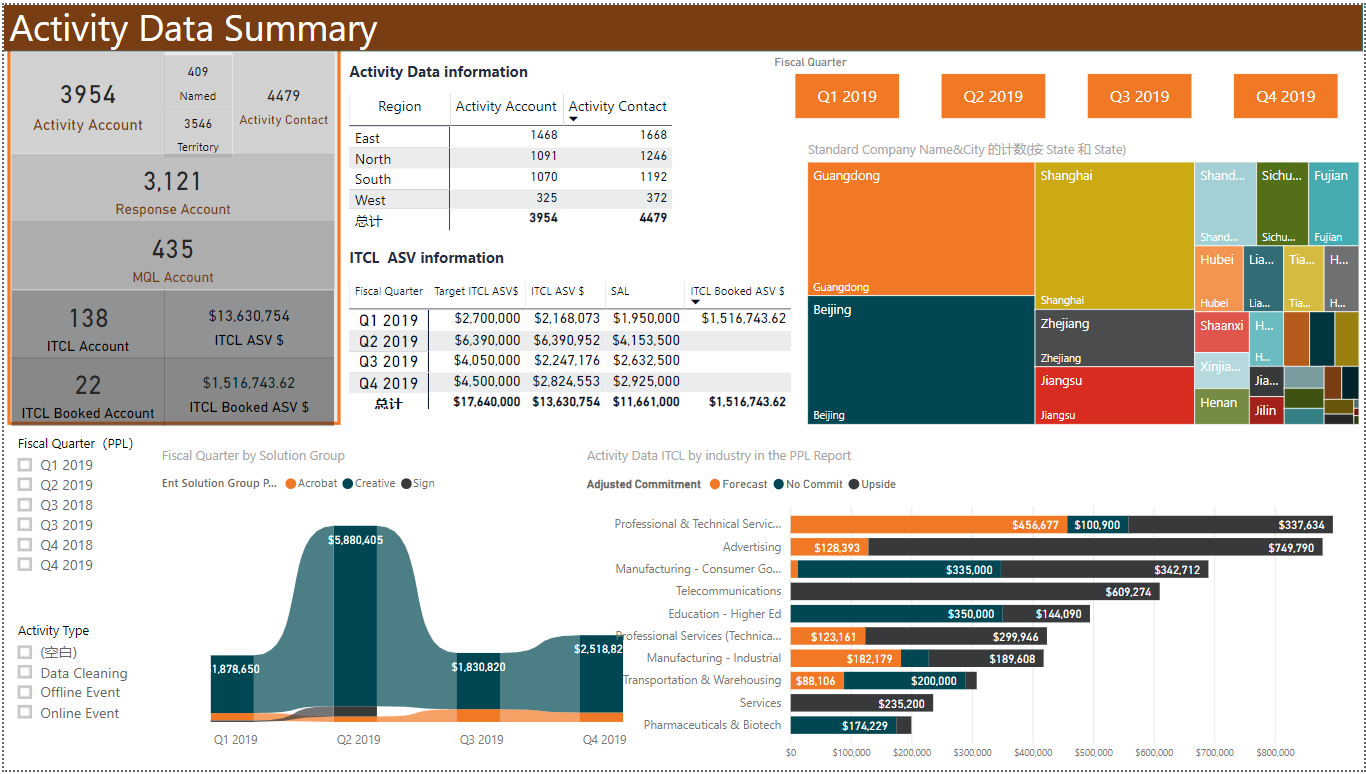Tick the Q4 2019 PPL checkbox
Viewport: 1366px width, 774px height.
pyautogui.click(x=25, y=565)
